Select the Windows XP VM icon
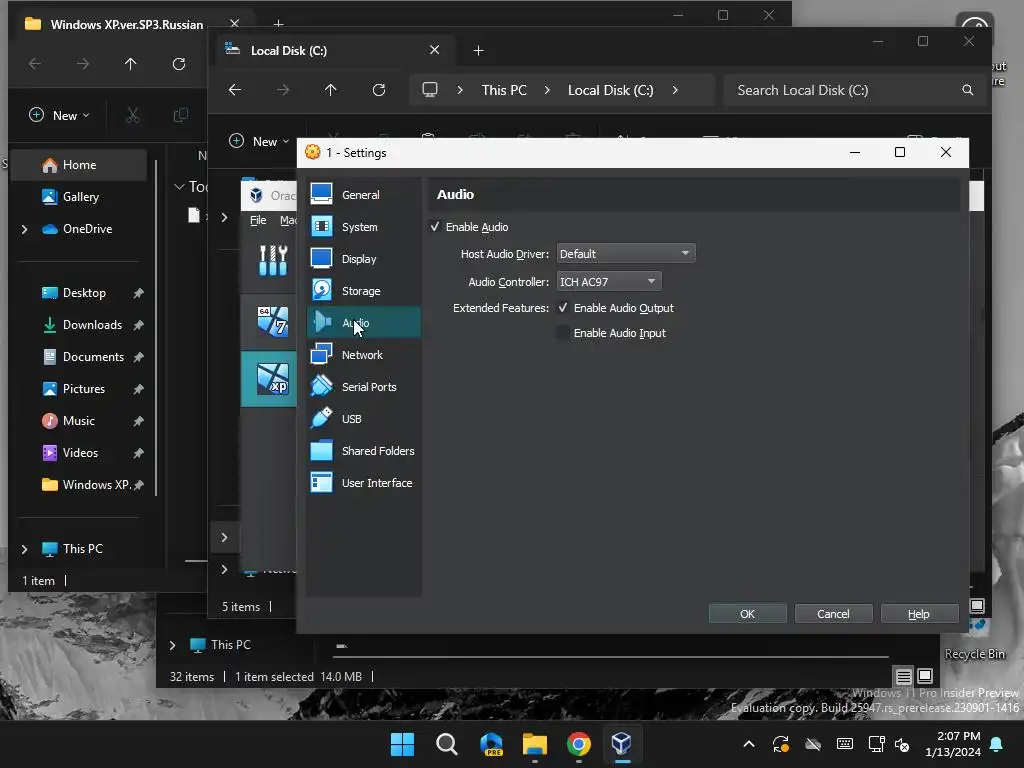The image size is (1024, 768). click(273, 379)
